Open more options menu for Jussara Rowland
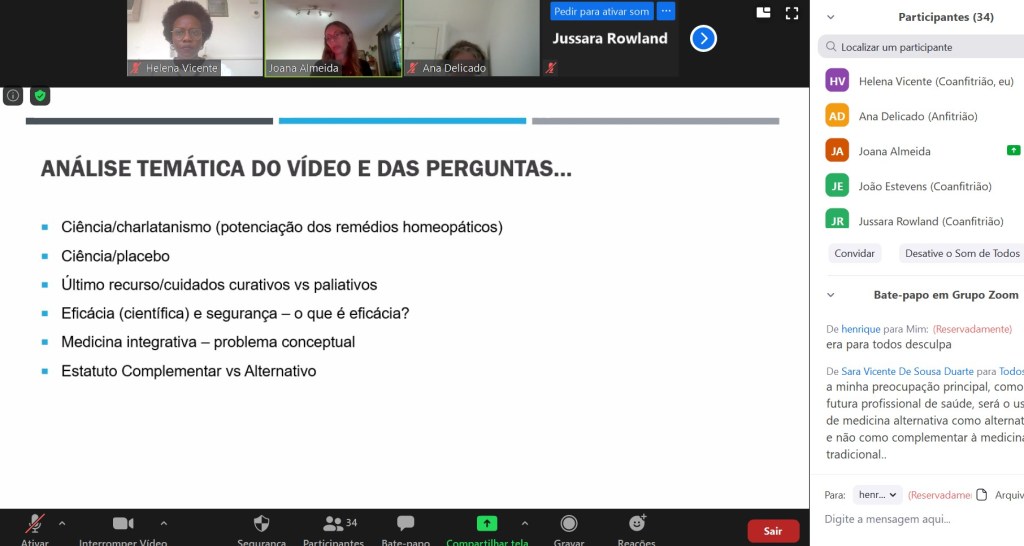The image size is (1024, 546). point(666,11)
